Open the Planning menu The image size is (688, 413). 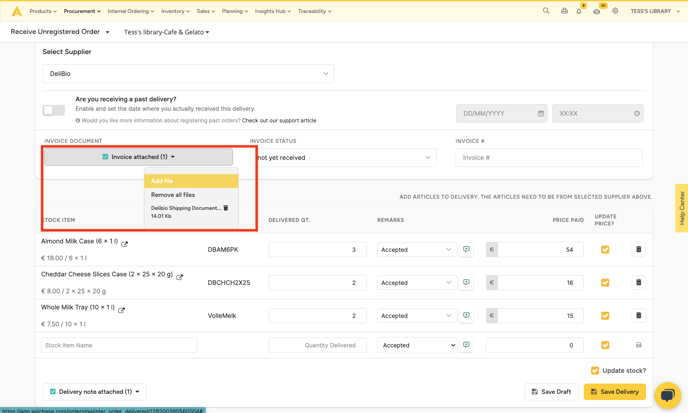[x=235, y=11]
